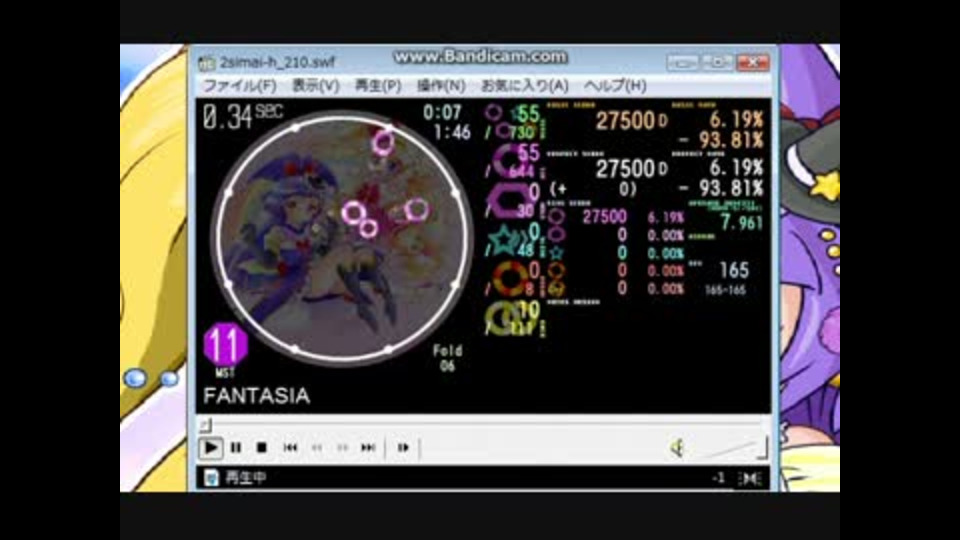Close the 2simai-h_210.swf window
This screenshot has height=540, width=960.
tap(753, 62)
